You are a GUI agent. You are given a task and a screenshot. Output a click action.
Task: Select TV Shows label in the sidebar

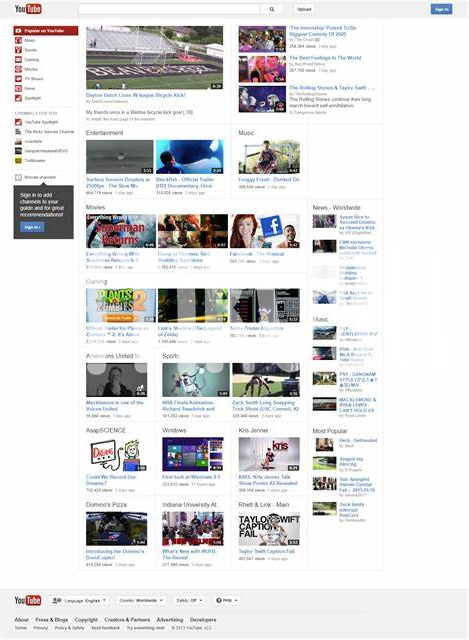click(x=34, y=79)
